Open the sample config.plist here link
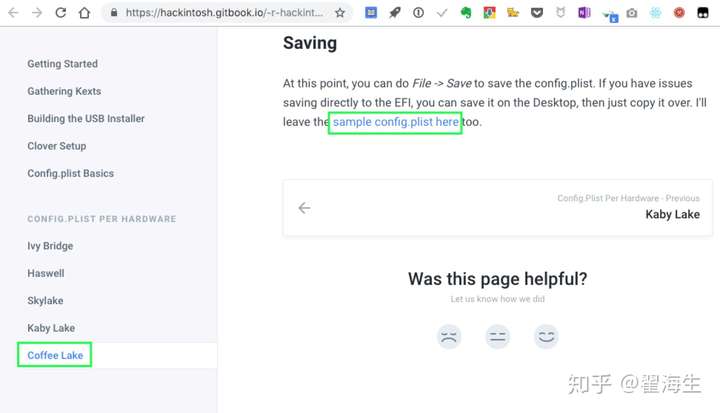 395,122
